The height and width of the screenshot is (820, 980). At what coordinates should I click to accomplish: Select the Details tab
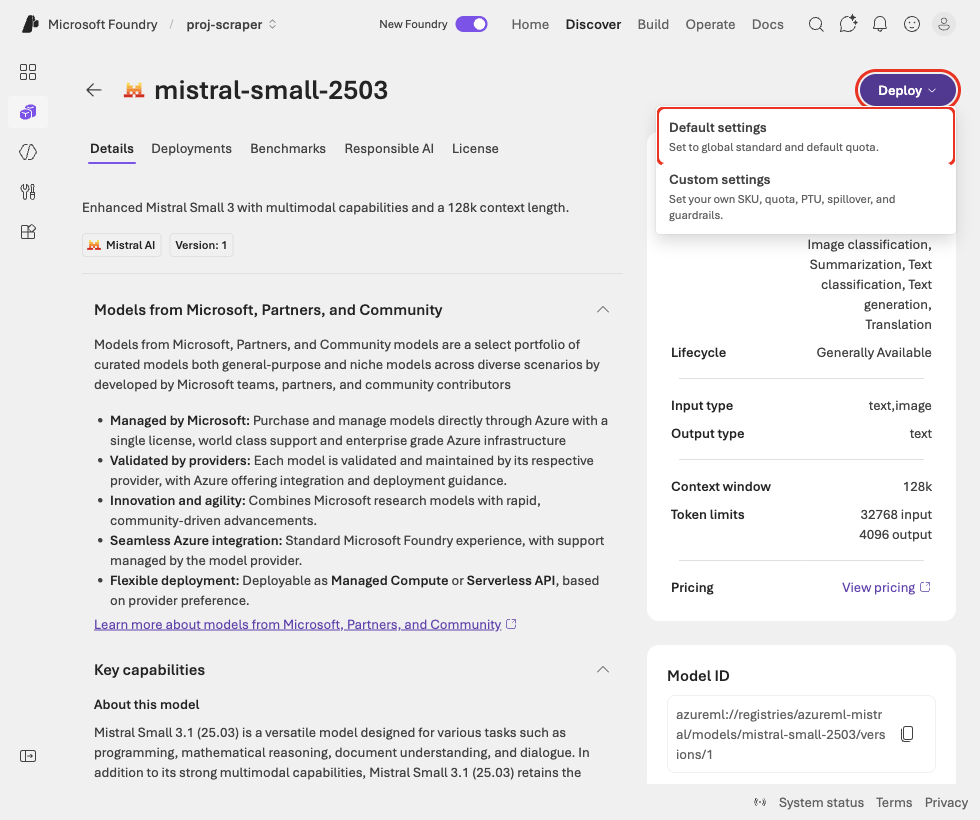point(112,149)
